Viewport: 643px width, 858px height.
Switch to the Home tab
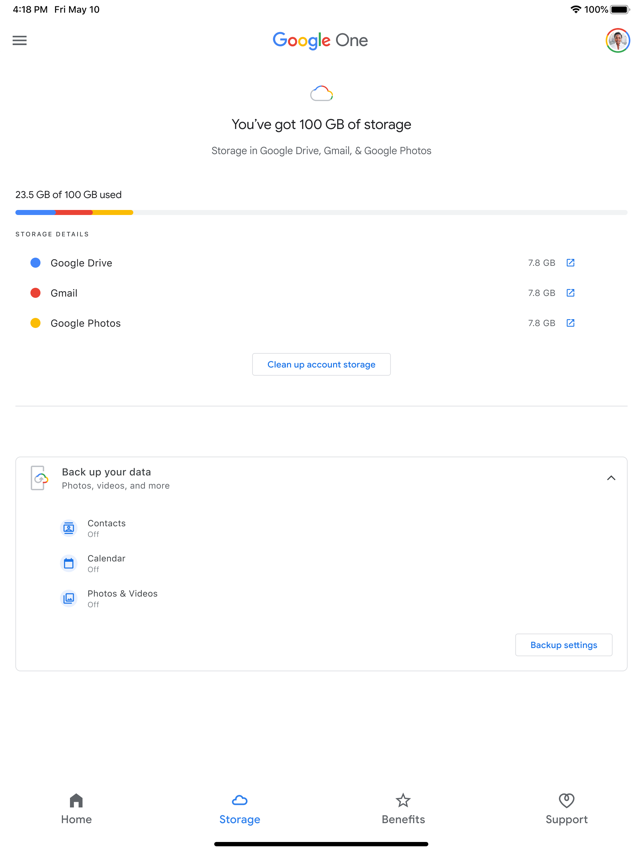[76, 808]
